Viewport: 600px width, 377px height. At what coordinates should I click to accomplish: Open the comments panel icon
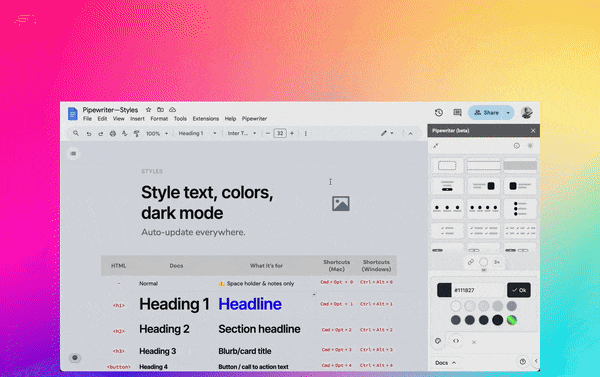(457, 113)
